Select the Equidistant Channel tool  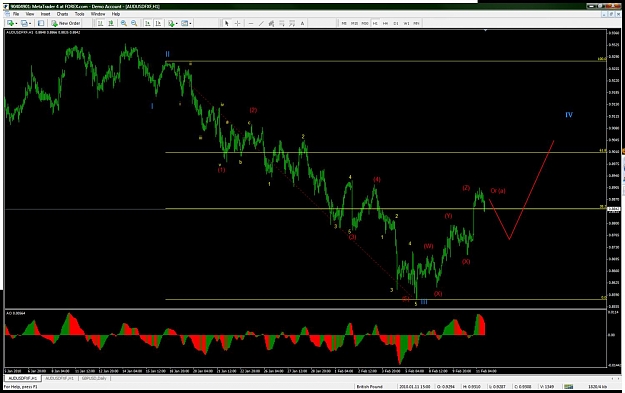coord(271,24)
